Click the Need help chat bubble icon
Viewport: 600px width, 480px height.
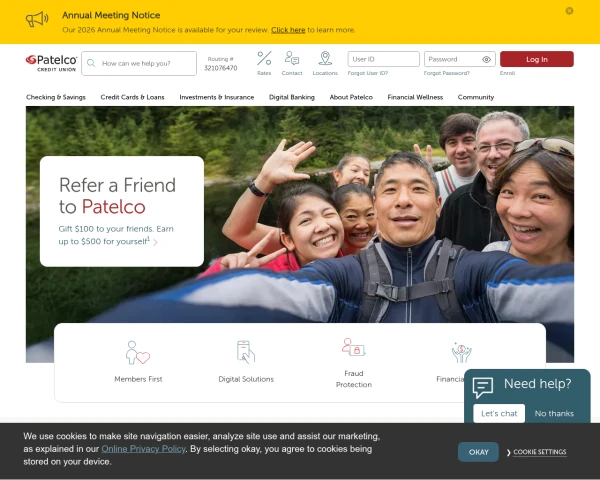[483, 387]
